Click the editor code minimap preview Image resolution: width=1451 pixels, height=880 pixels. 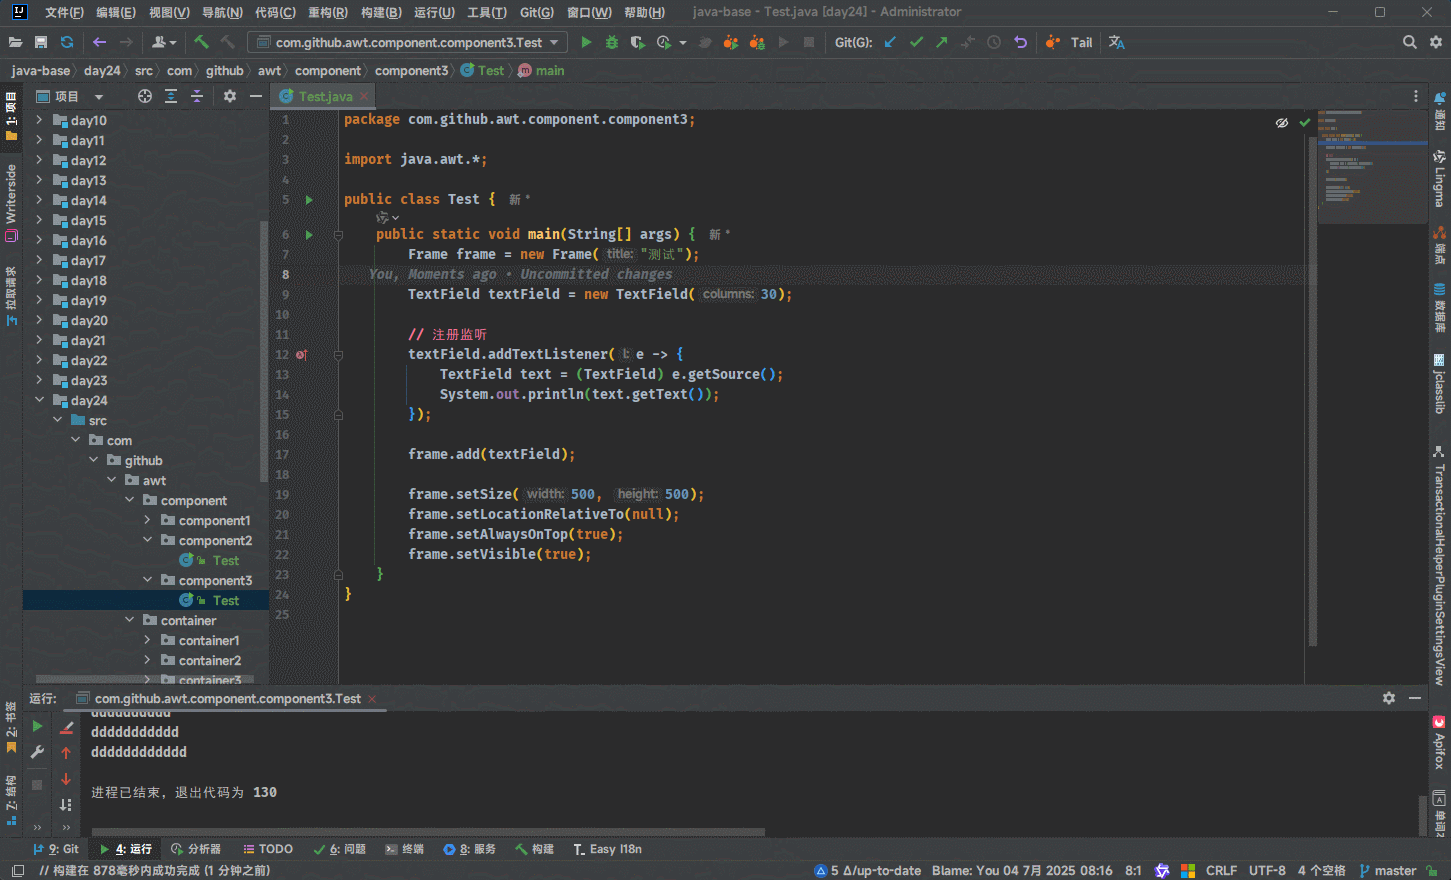click(1371, 165)
